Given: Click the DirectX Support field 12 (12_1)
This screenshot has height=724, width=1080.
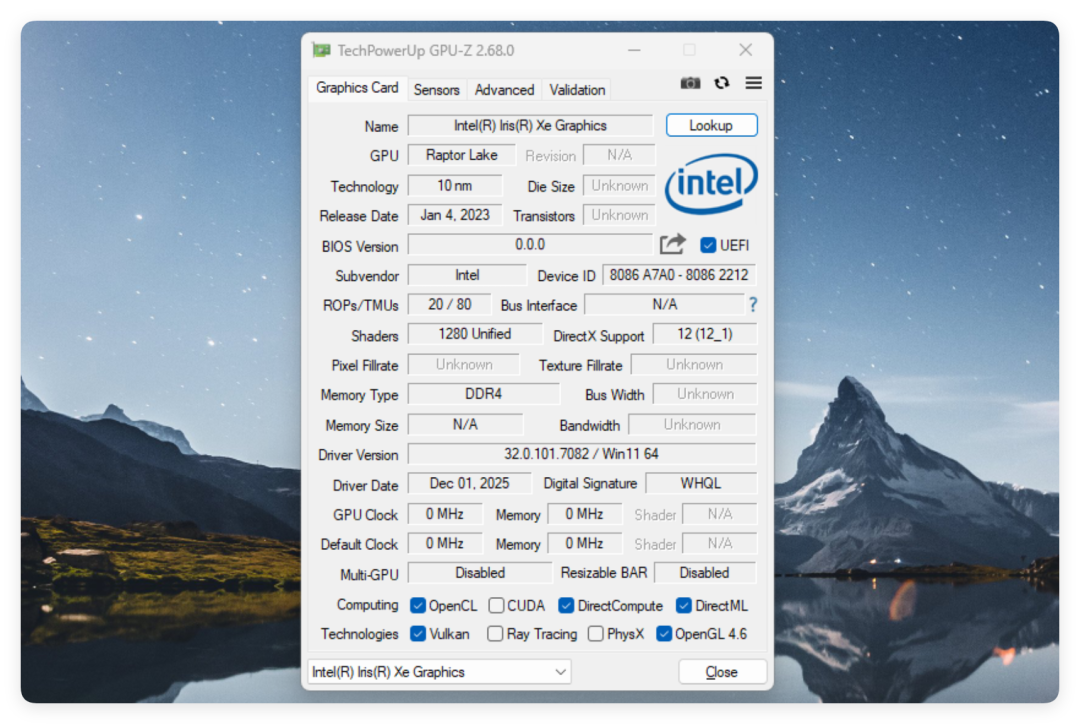Looking at the screenshot, I should (705, 334).
